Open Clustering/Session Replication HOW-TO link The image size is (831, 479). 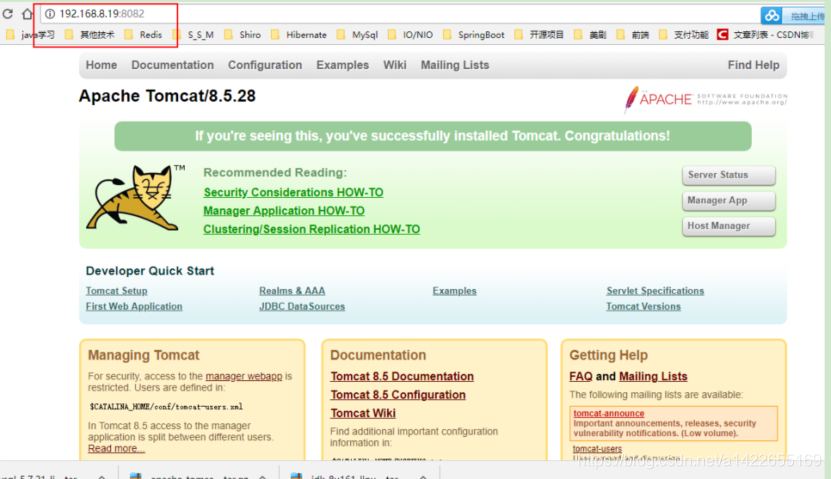pyautogui.click(x=312, y=229)
